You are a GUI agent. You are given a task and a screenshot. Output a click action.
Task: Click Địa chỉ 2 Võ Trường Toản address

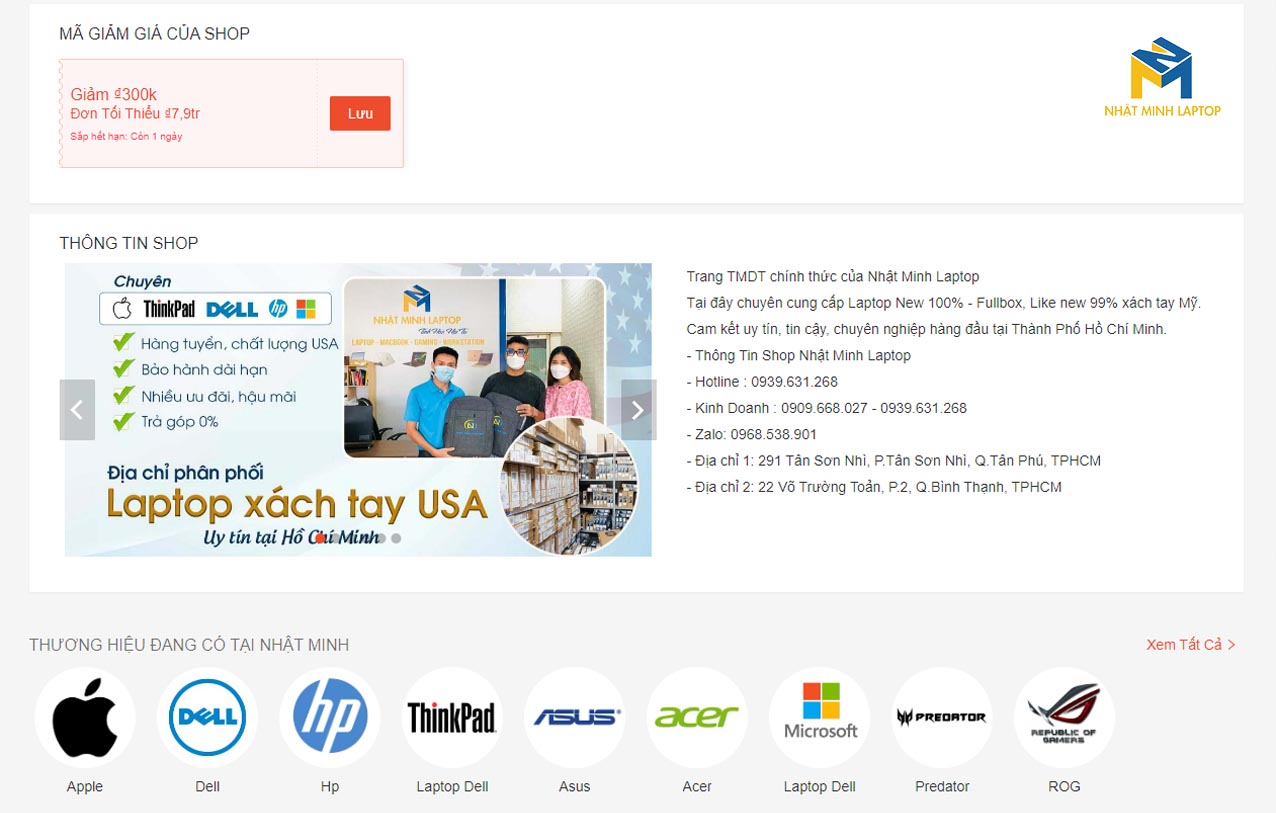874,487
